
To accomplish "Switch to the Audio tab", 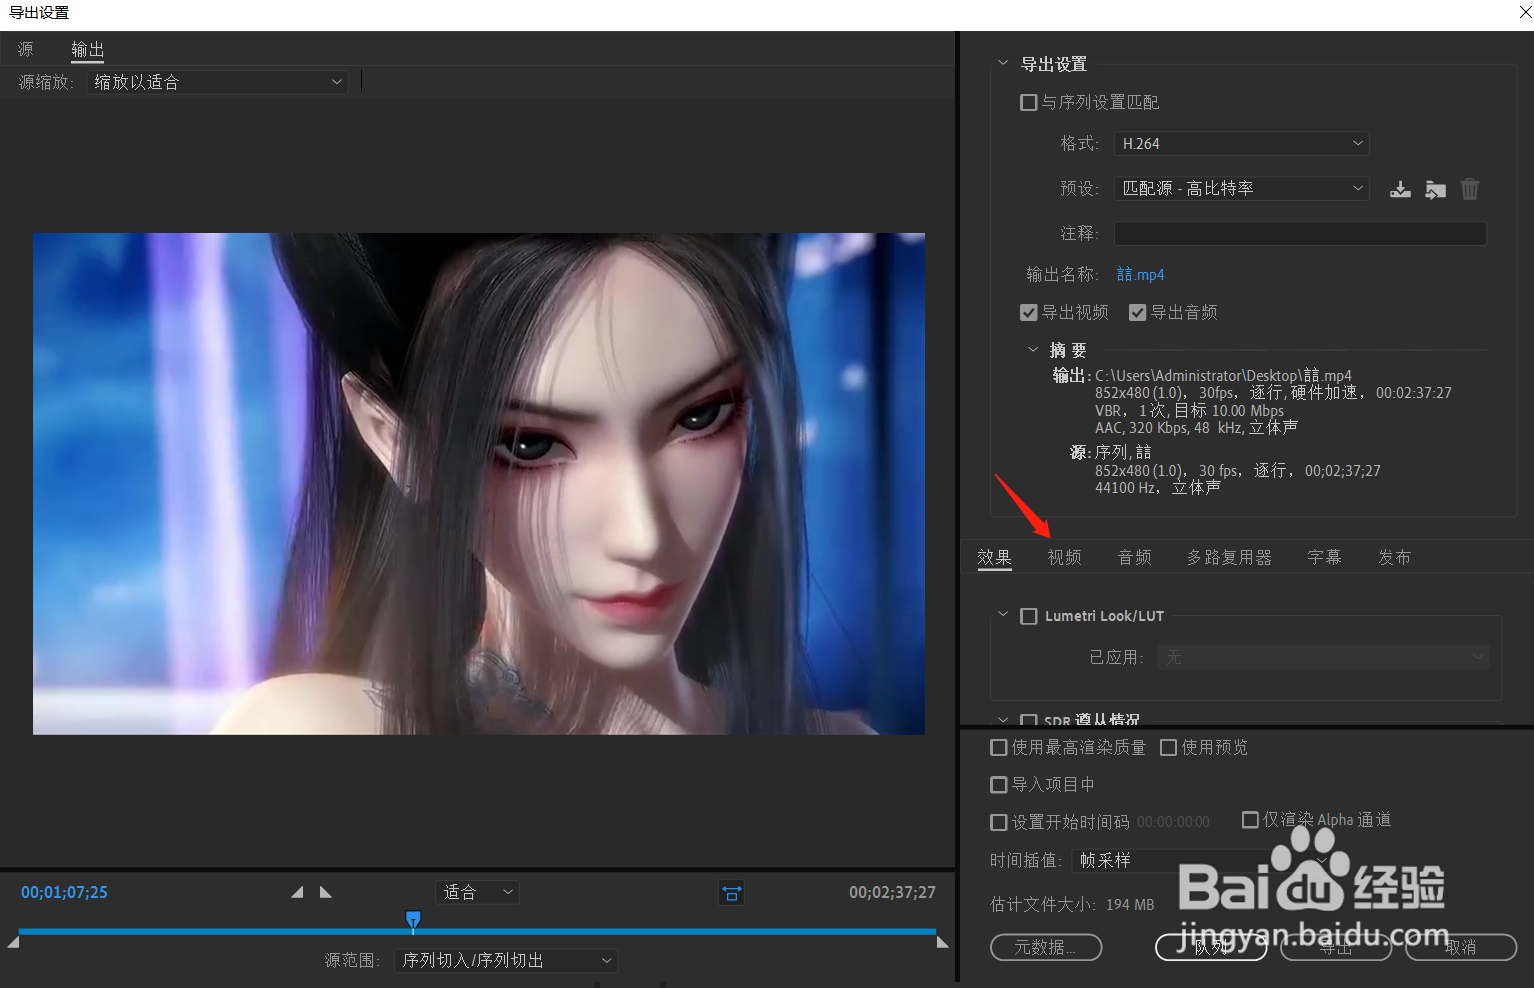I will [1134, 558].
